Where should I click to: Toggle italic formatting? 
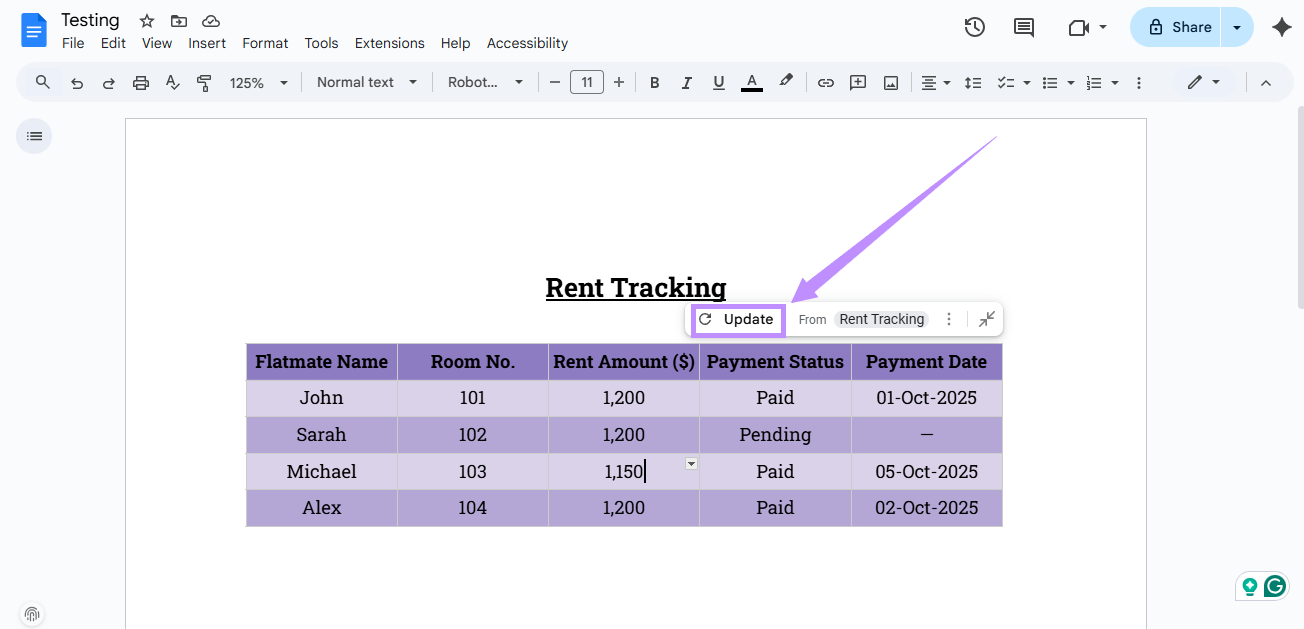pos(686,82)
